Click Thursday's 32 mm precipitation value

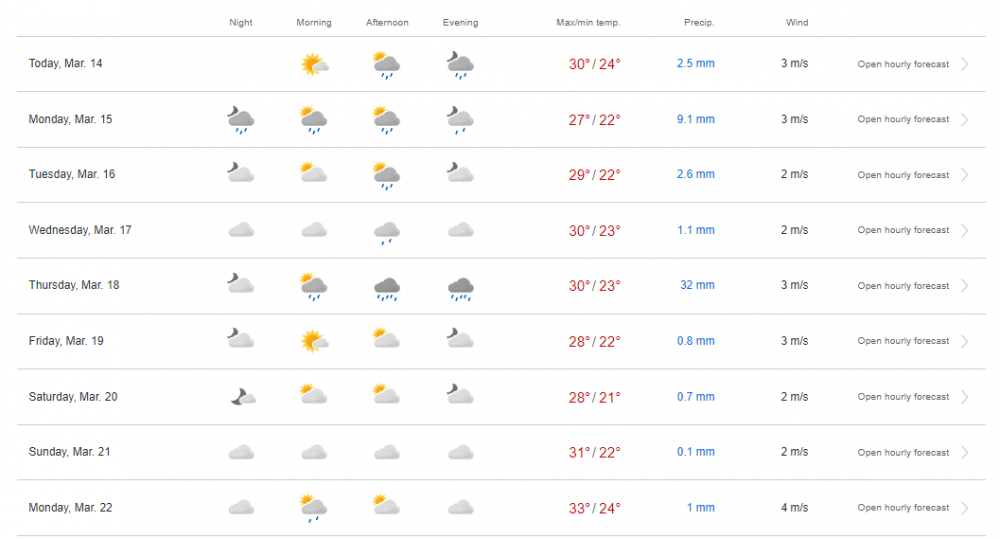697,285
